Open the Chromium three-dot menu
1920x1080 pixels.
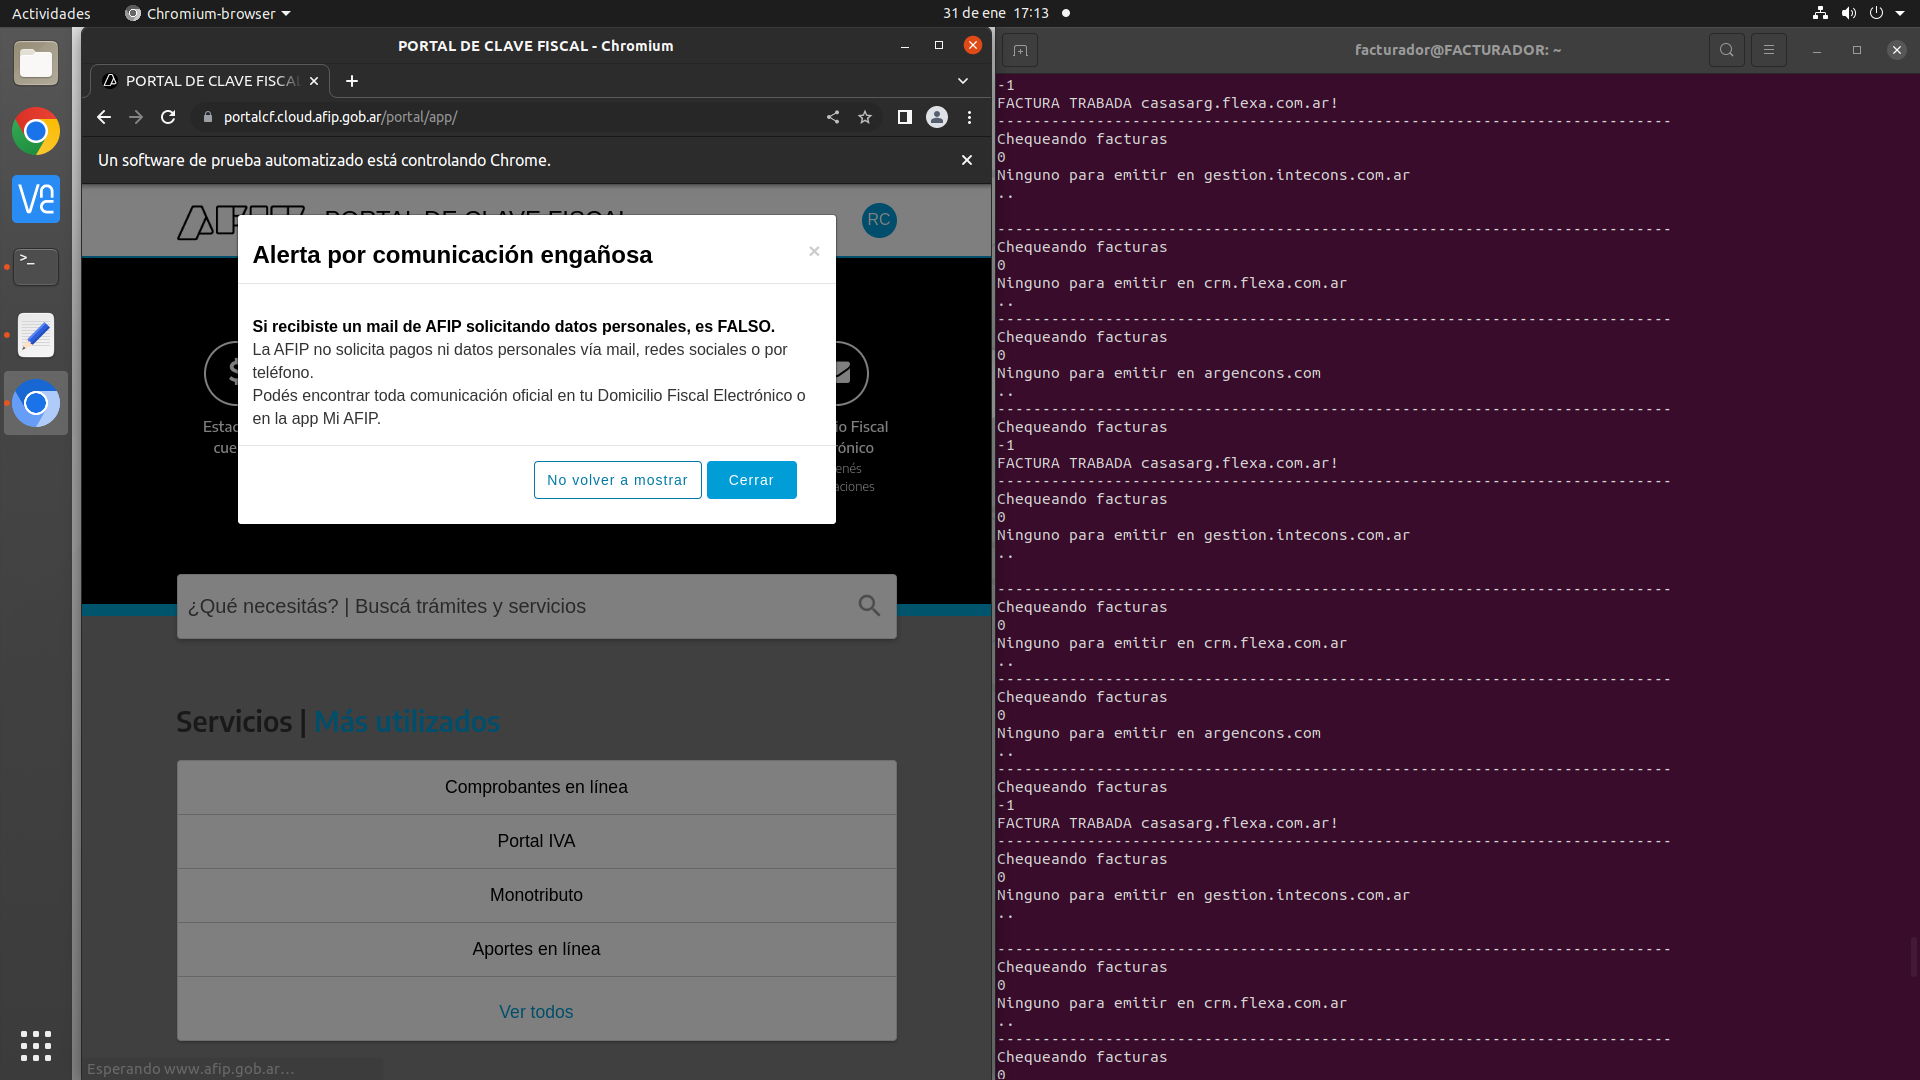[969, 117]
